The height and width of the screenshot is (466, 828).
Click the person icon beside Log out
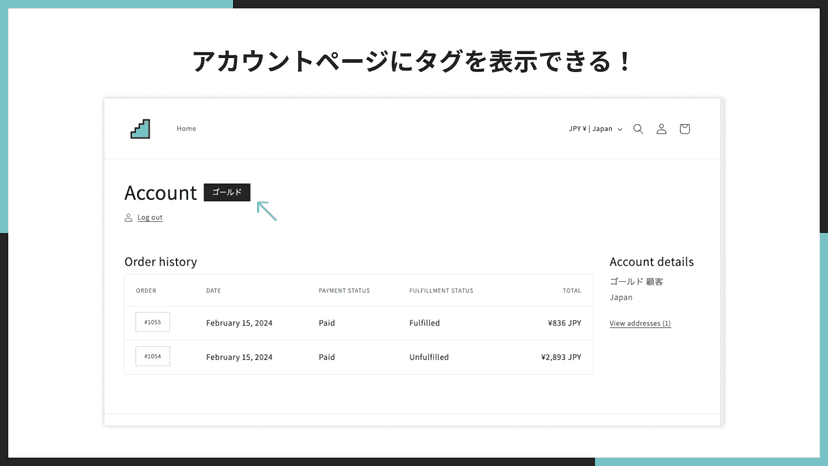[x=128, y=218]
